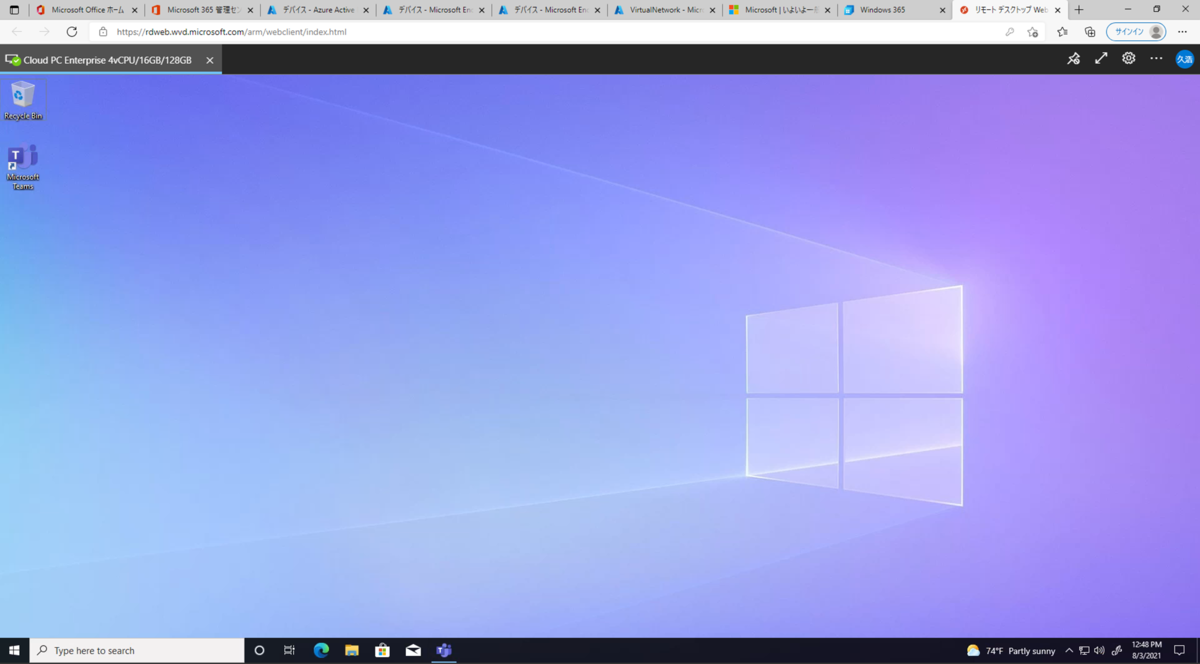Screen dimensions: 1200x664
Task: Click the taskbar clock showing 12:48 PM
Action: [1147, 651]
